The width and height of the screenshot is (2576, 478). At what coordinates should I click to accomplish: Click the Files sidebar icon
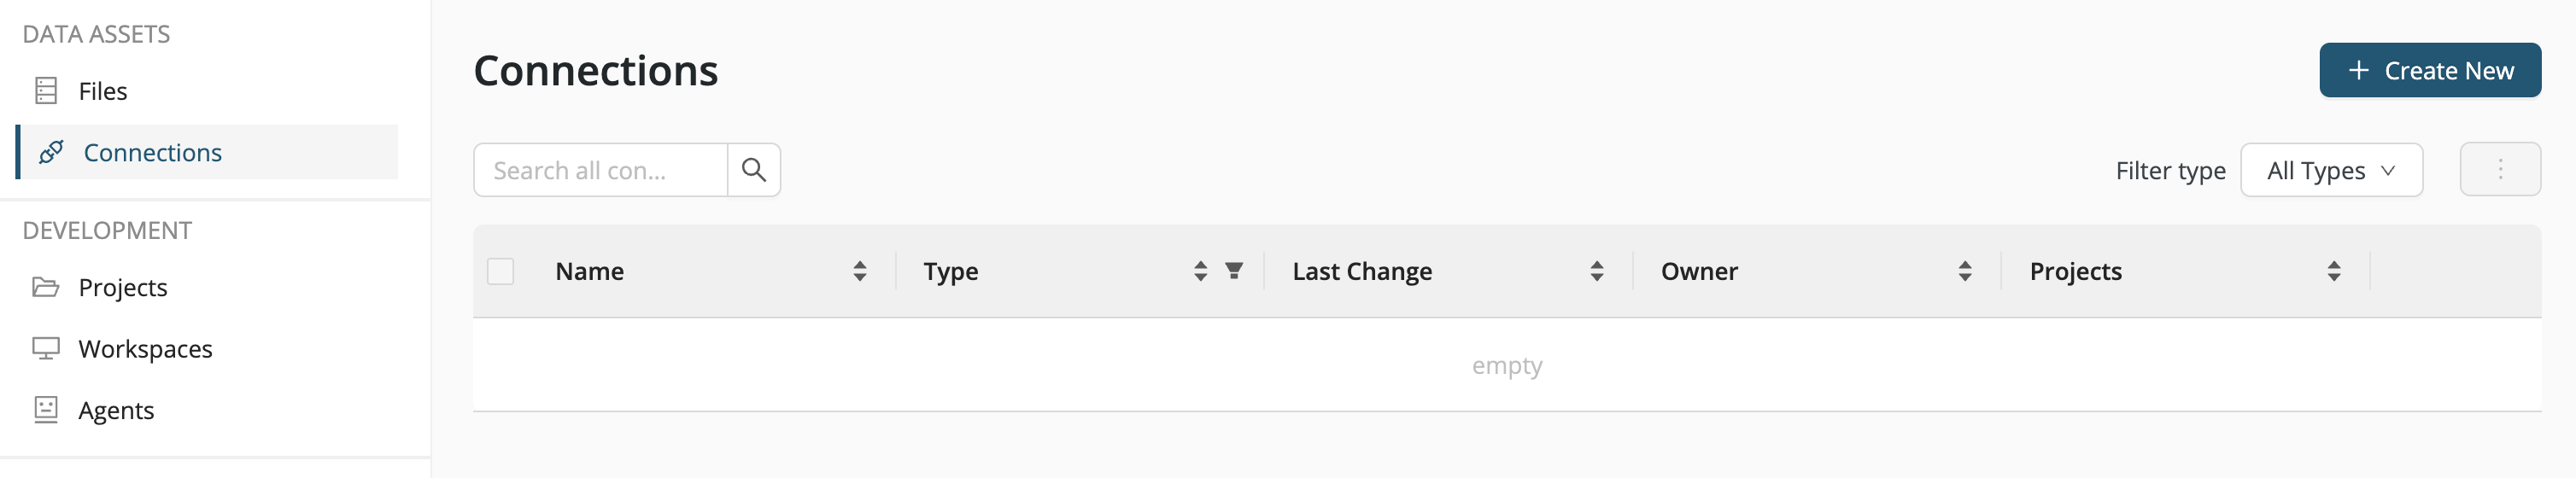(x=46, y=91)
